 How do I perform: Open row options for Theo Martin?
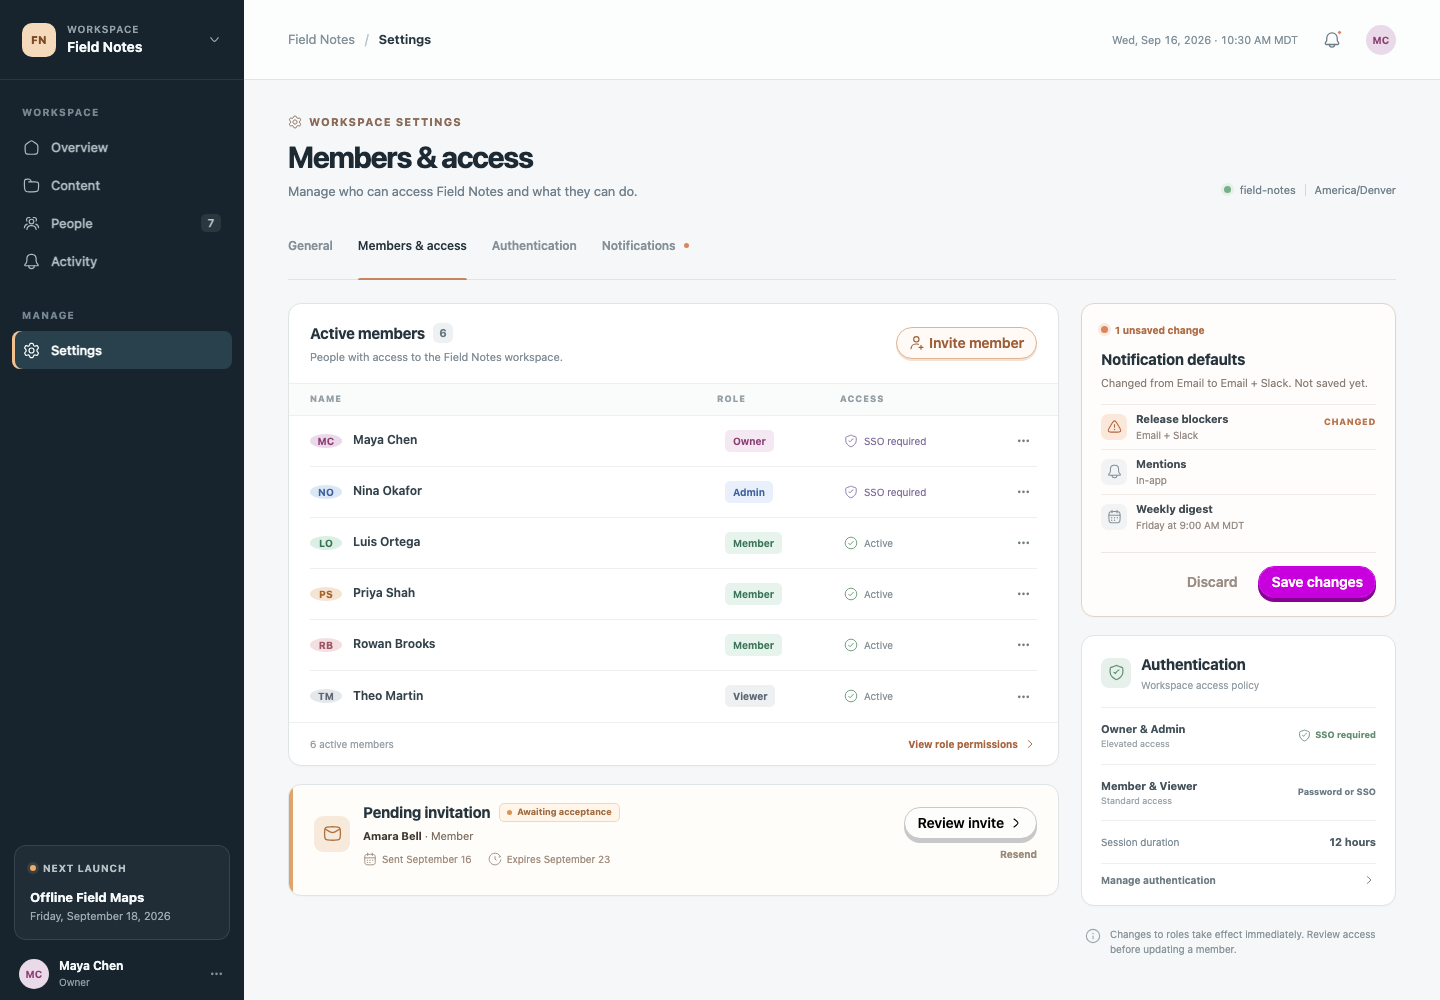(x=1023, y=696)
